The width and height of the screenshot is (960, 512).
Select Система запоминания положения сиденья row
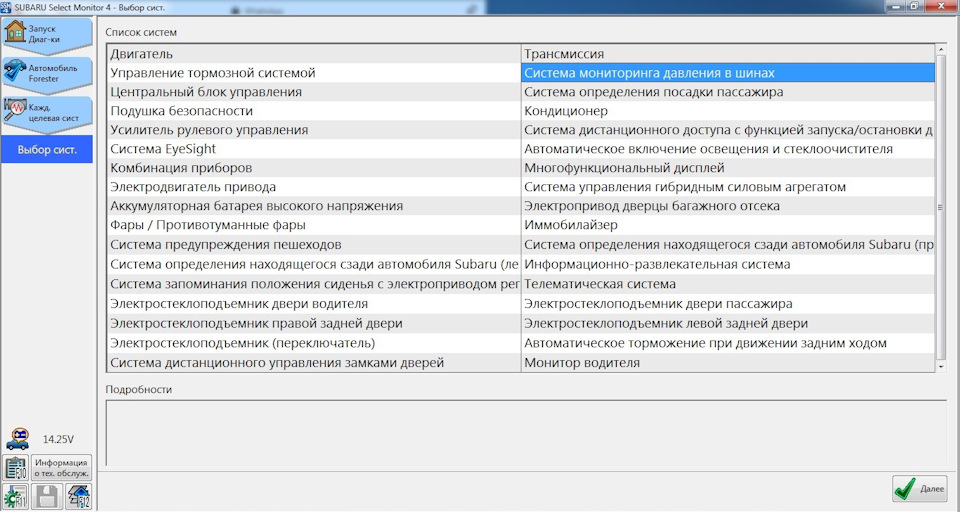point(314,284)
